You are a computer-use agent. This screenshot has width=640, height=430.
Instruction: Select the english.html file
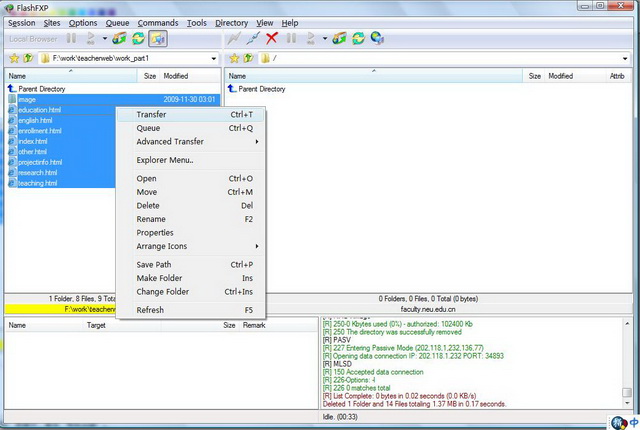[35, 120]
